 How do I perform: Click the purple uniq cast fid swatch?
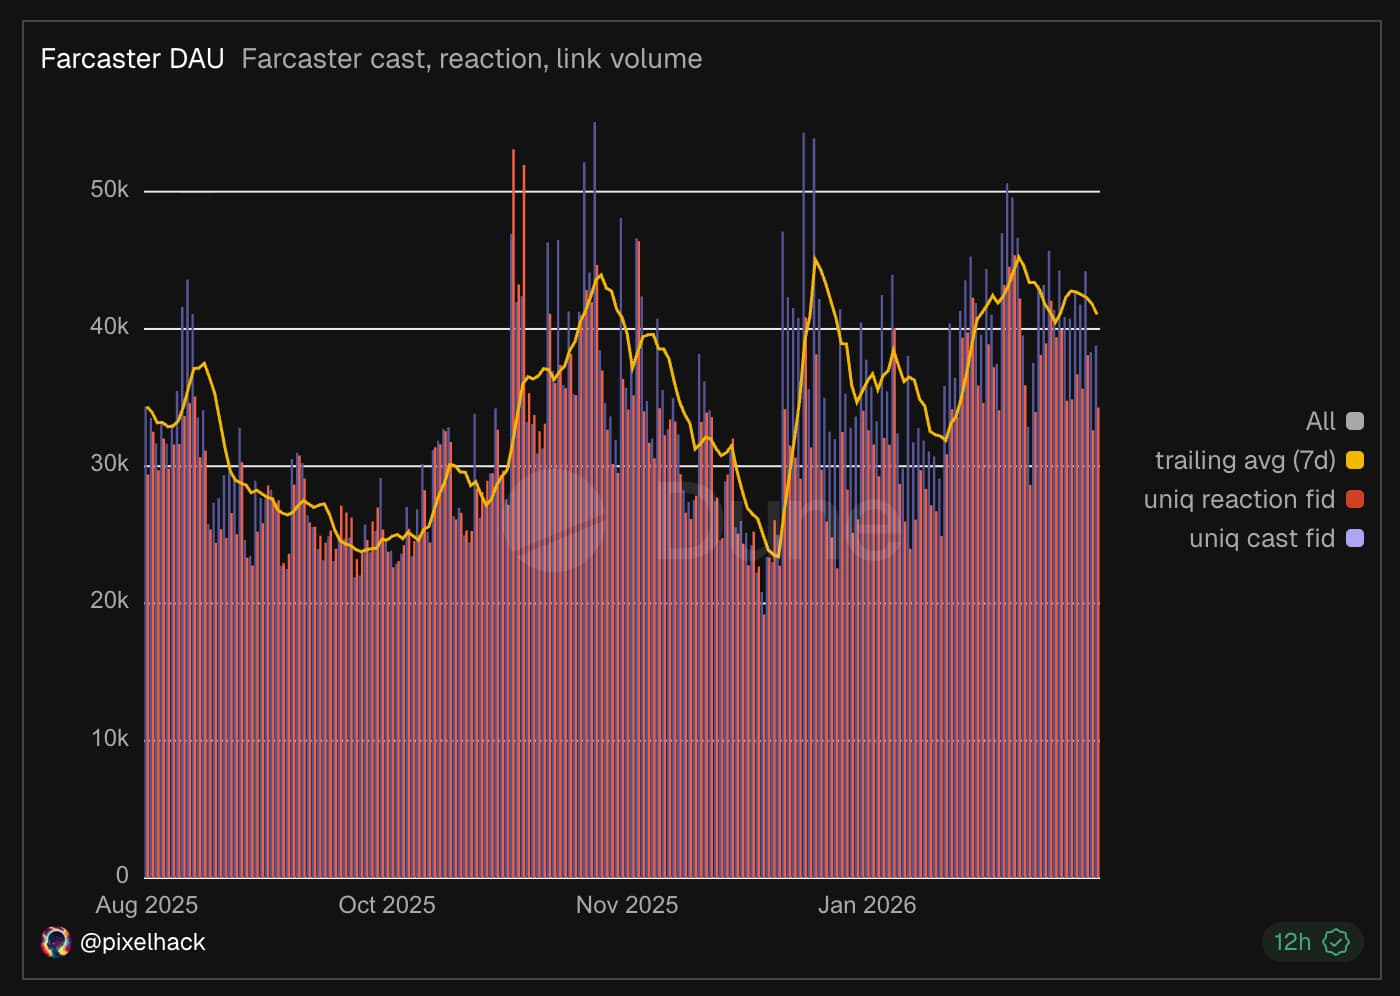click(1355, 538)
